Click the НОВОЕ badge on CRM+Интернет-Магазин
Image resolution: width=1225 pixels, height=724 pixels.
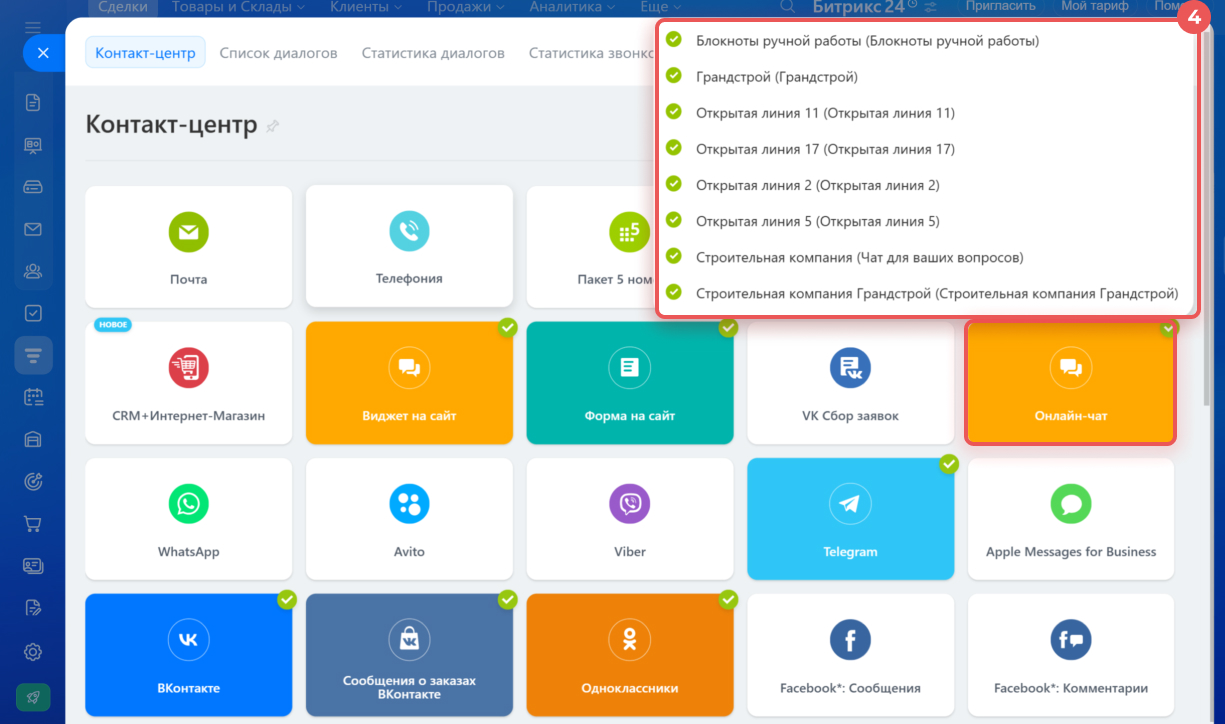114,325
